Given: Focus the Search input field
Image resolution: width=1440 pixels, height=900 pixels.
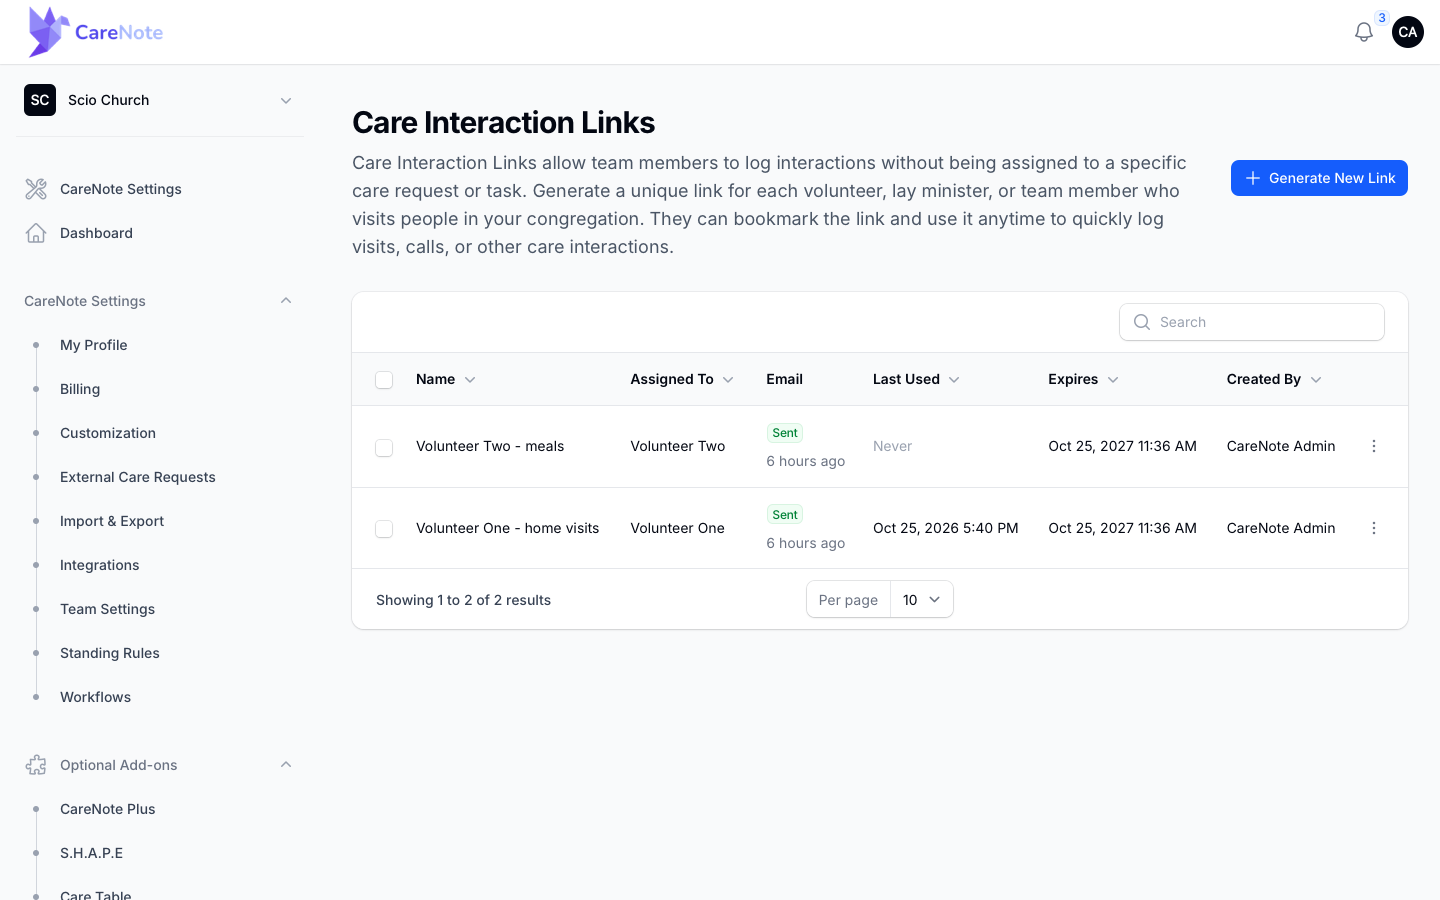Looking at the screenshot, I should (x=1252, y=322).
